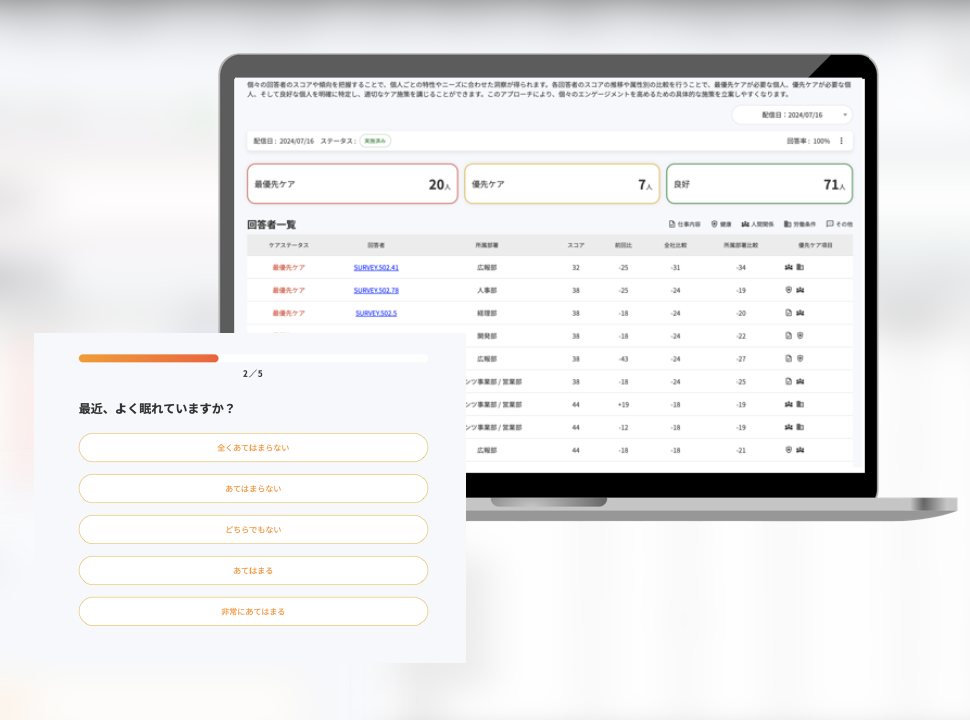
Task: Open the three-dot menu beside 回答率 100%
Action: point(841,141)
